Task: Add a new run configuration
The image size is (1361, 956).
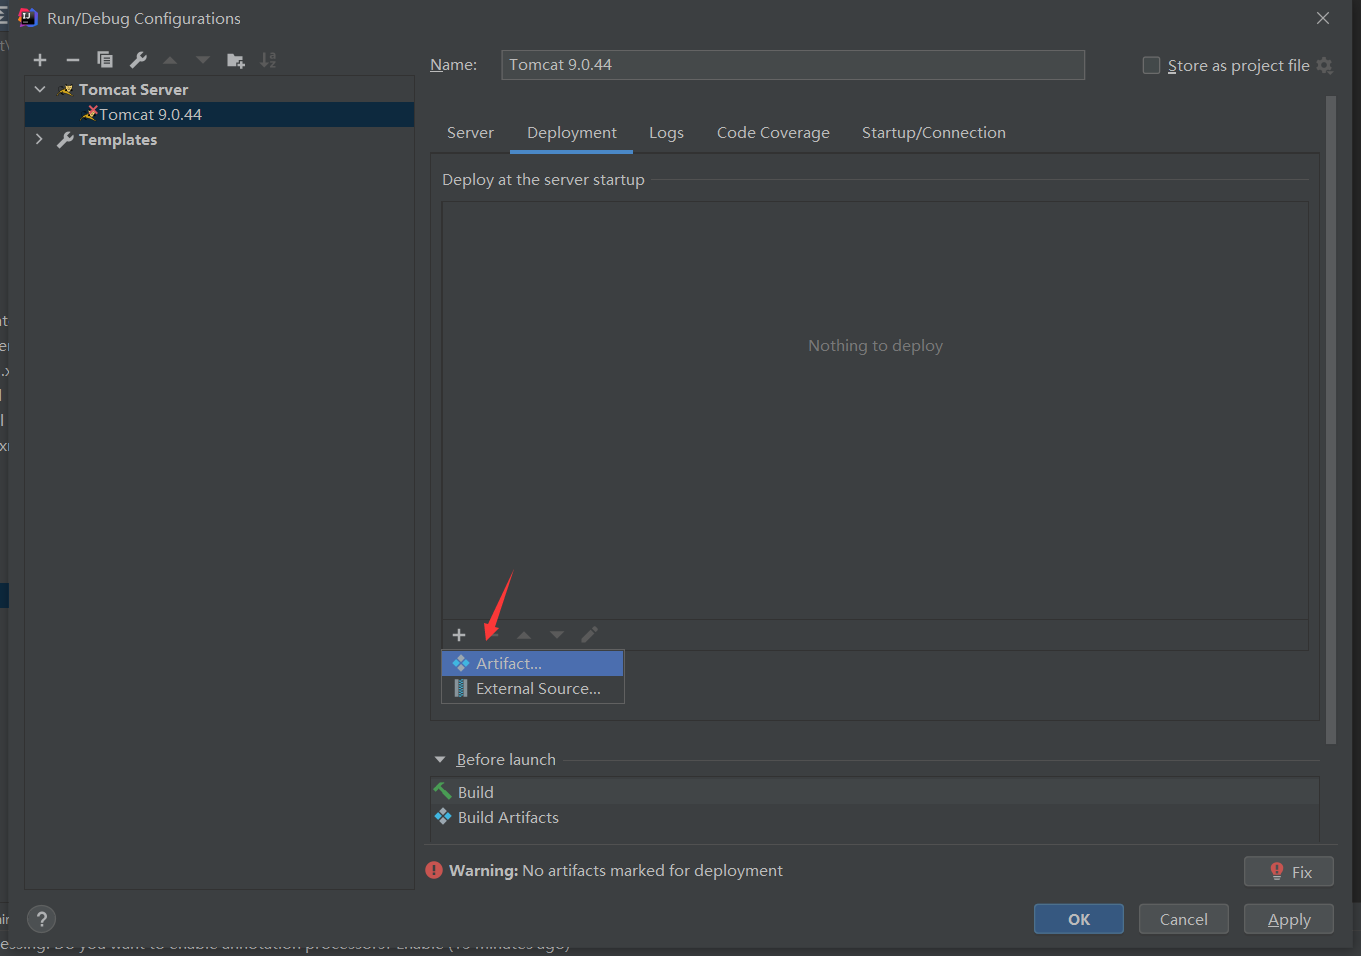Action: click(40, 60)
